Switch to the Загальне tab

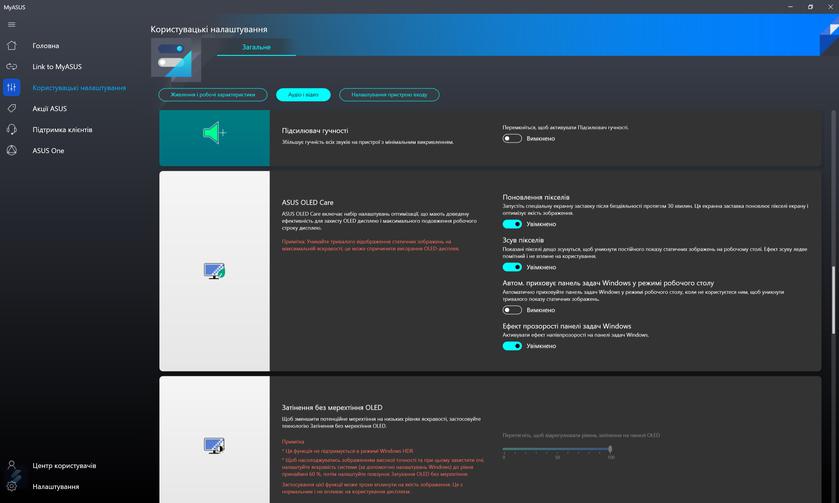click(x=256, y=46)
